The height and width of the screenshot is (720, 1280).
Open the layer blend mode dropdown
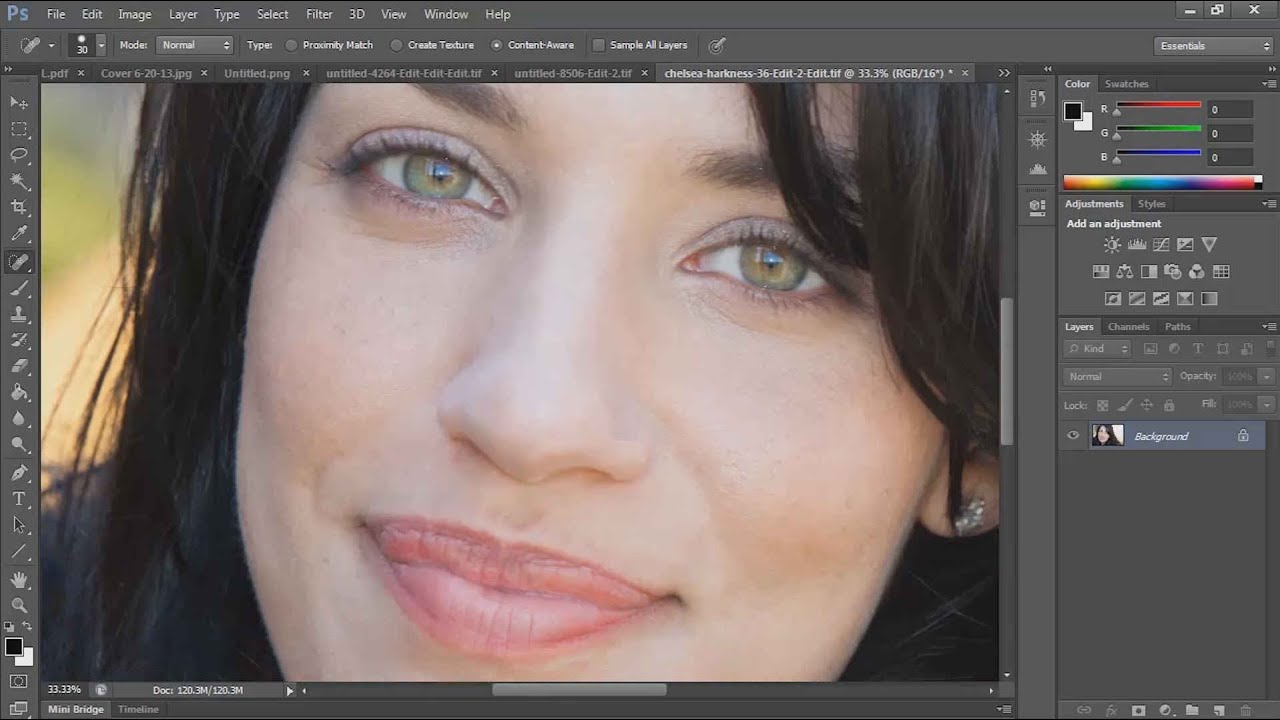(x=1117, y=376)
